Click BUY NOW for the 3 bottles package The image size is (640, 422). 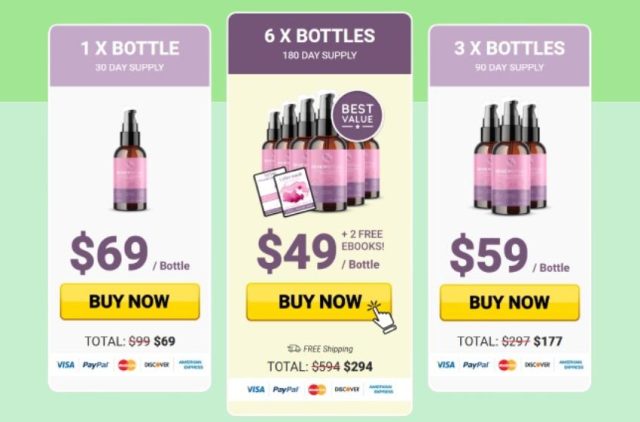[509, 302]
